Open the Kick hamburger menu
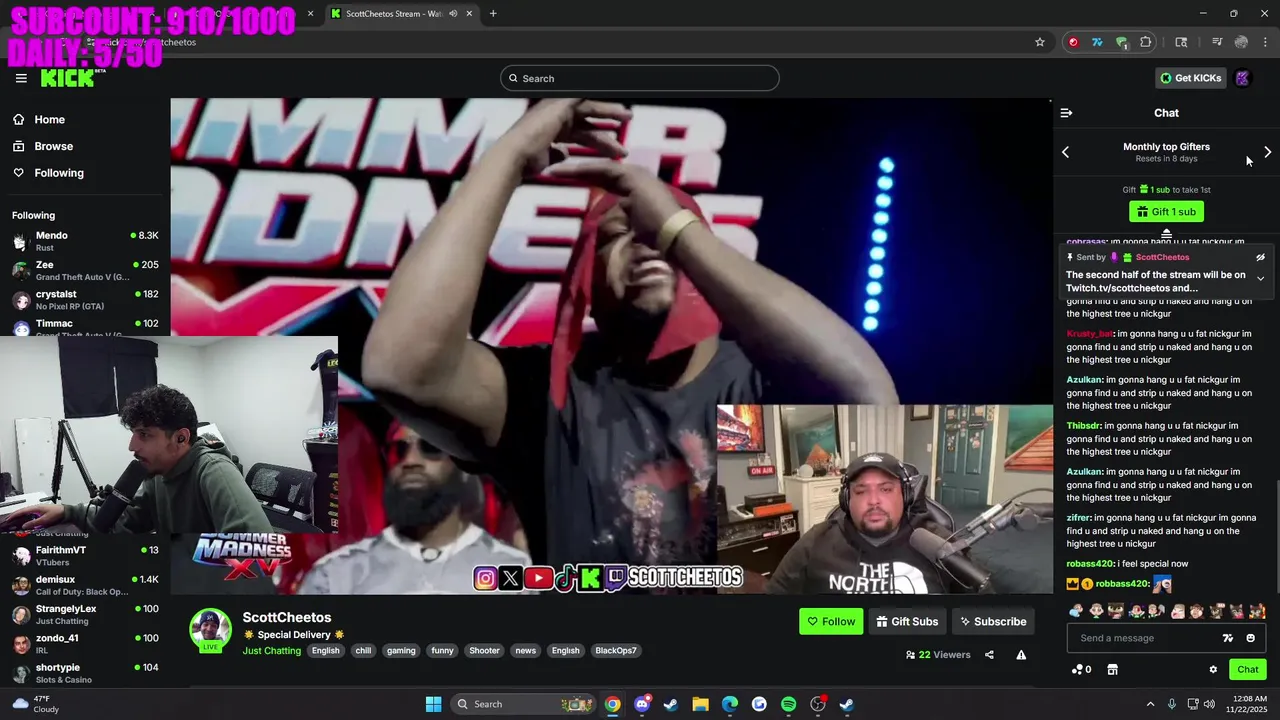The height and width of the screenshot is (720, 1280). point(21,78)
